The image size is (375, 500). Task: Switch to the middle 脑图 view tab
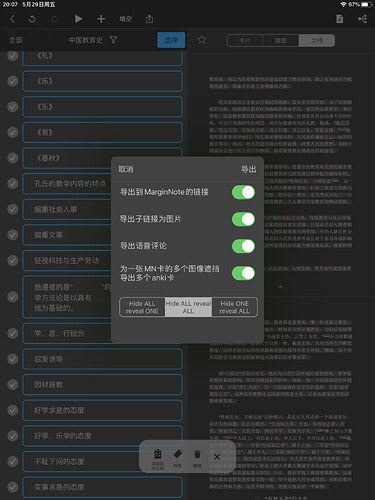point(281,41)
